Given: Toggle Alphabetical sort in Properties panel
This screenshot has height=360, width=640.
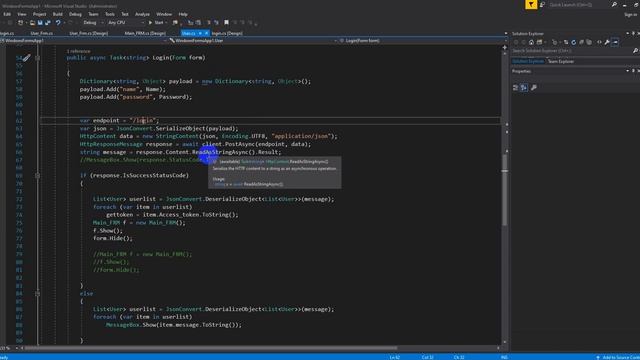Looking at the screenshot, I should (x=524, y=87).
